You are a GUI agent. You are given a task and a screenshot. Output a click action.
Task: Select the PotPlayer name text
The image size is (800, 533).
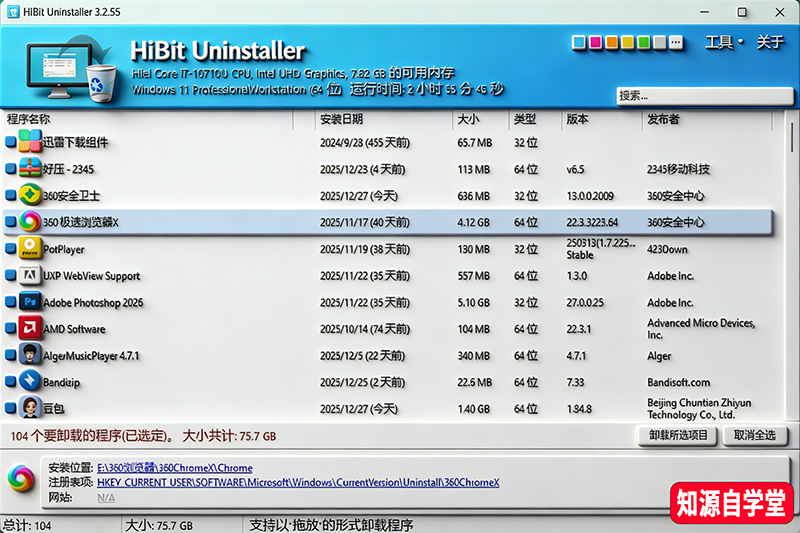point(64,249)
